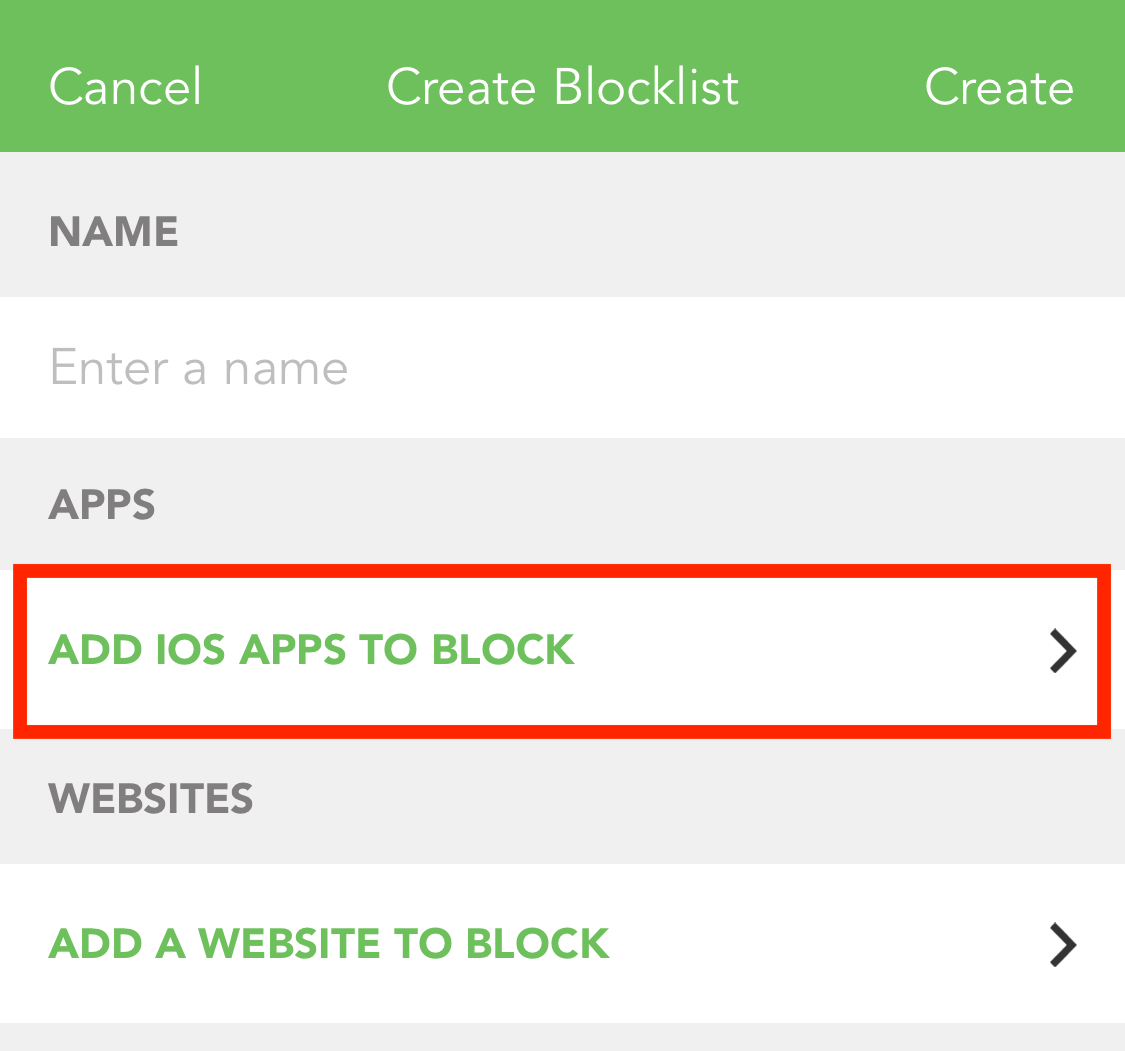Select the Create Blocklist title bar

(x=562, y=87)
